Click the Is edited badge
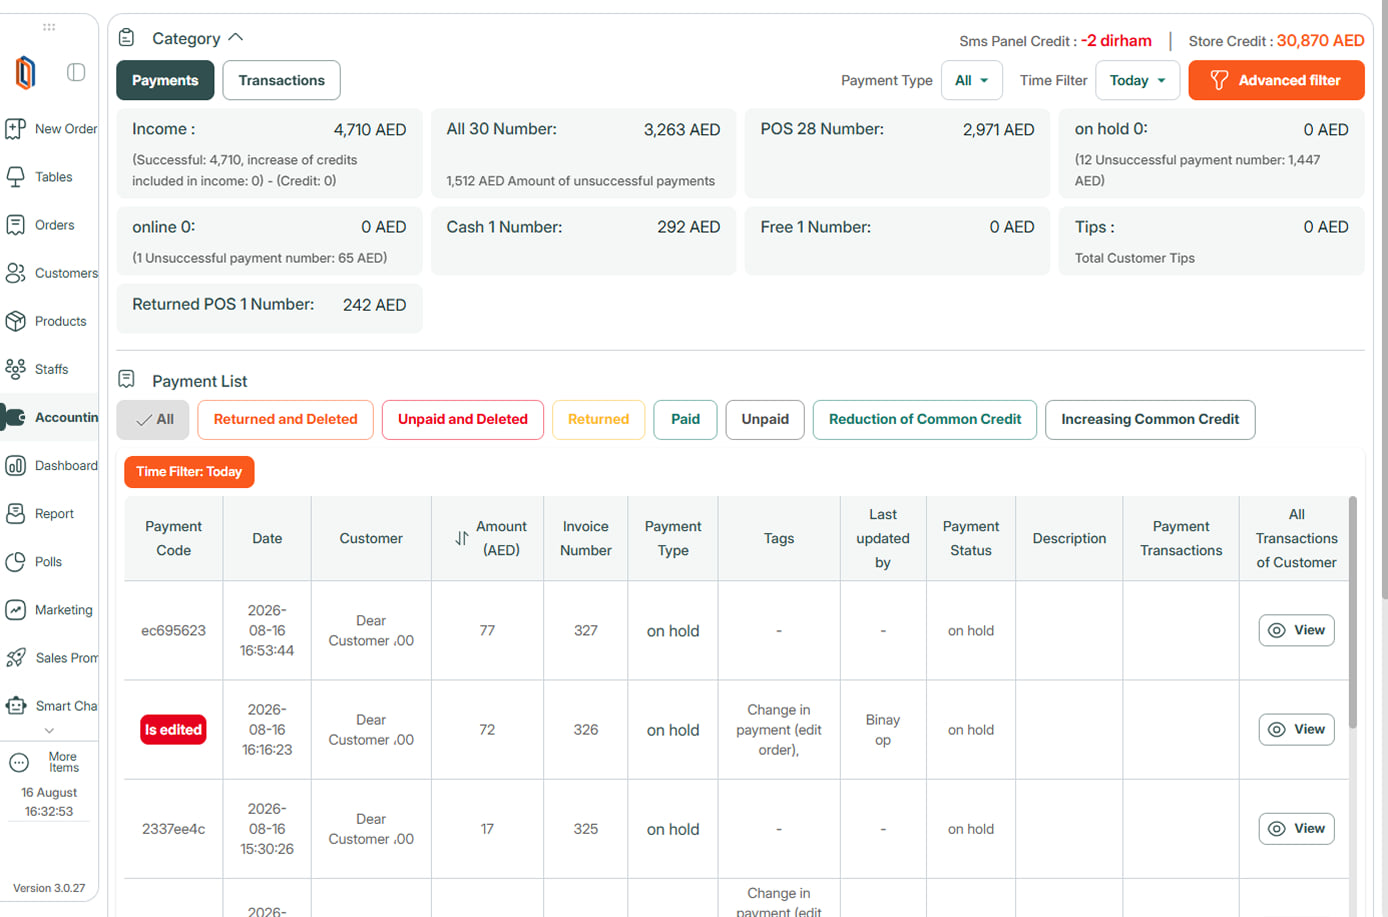Viewport: 1388px width, 917px height. tap(173, 730)
